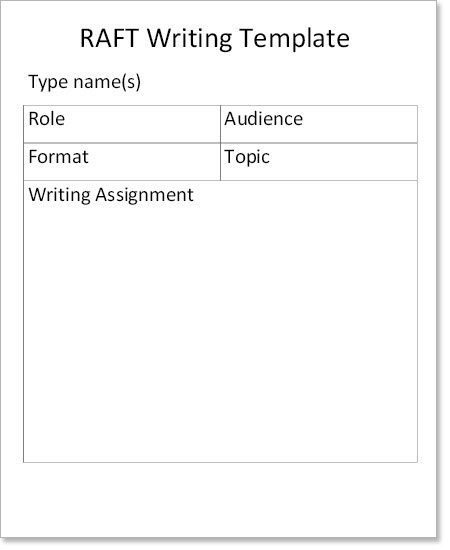Screen dimensions: 450x550
Task: Click inside the Format cell
Action: point(122,162)
